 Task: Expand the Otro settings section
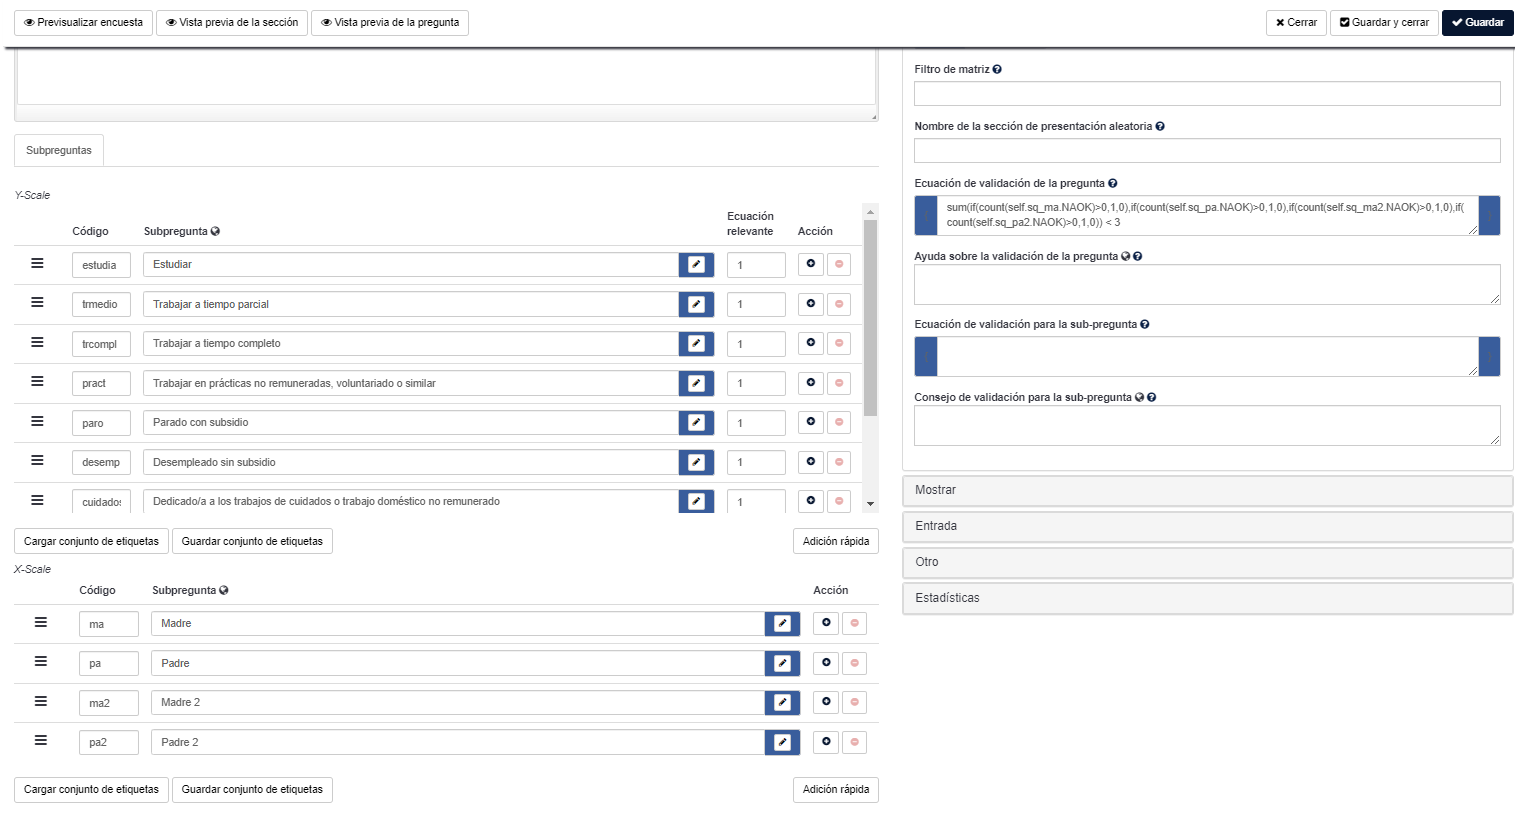1207,562
